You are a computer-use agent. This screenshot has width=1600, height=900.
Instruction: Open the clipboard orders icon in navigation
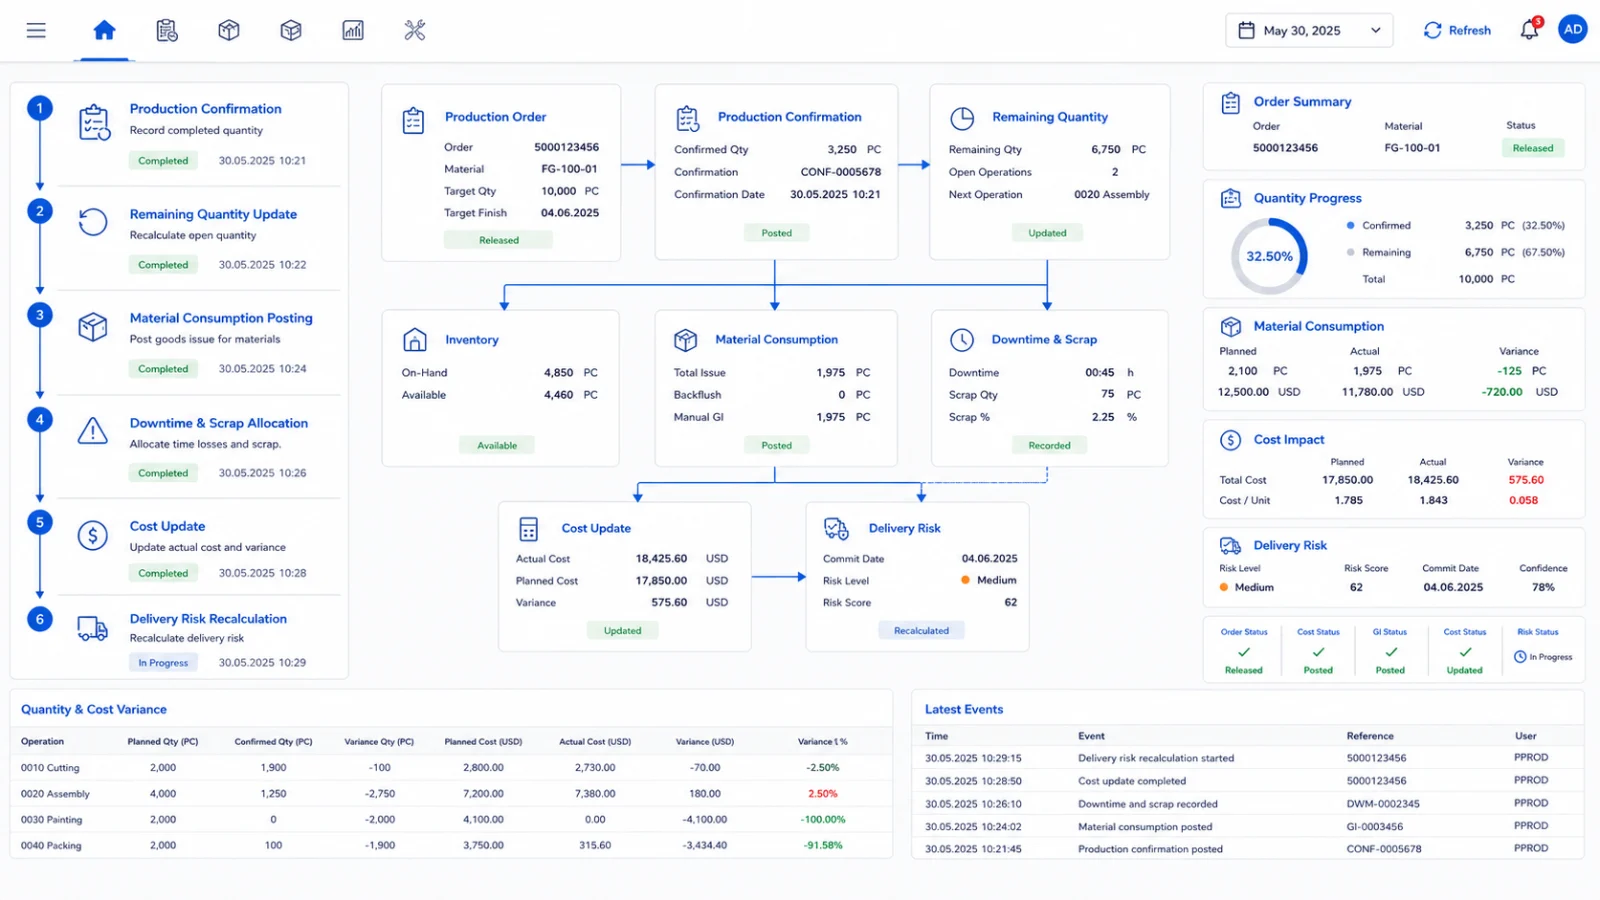click(167, 30)
